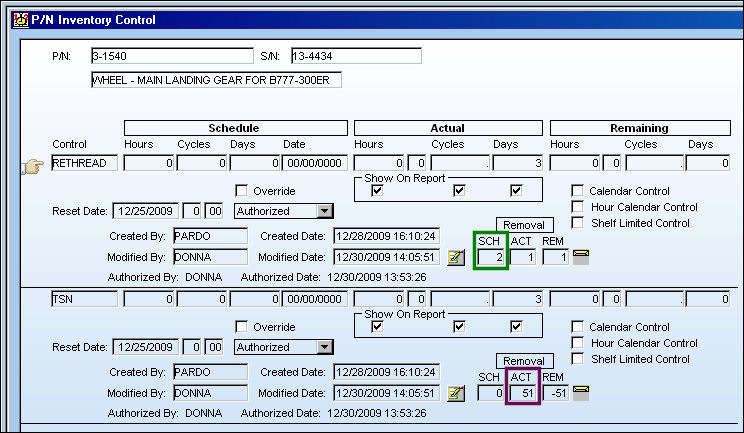The width and height of the screenshot is (744, 433).
Task: Click TSN Schedule Date field 00/00/0000
Action: tap(315, 299)
